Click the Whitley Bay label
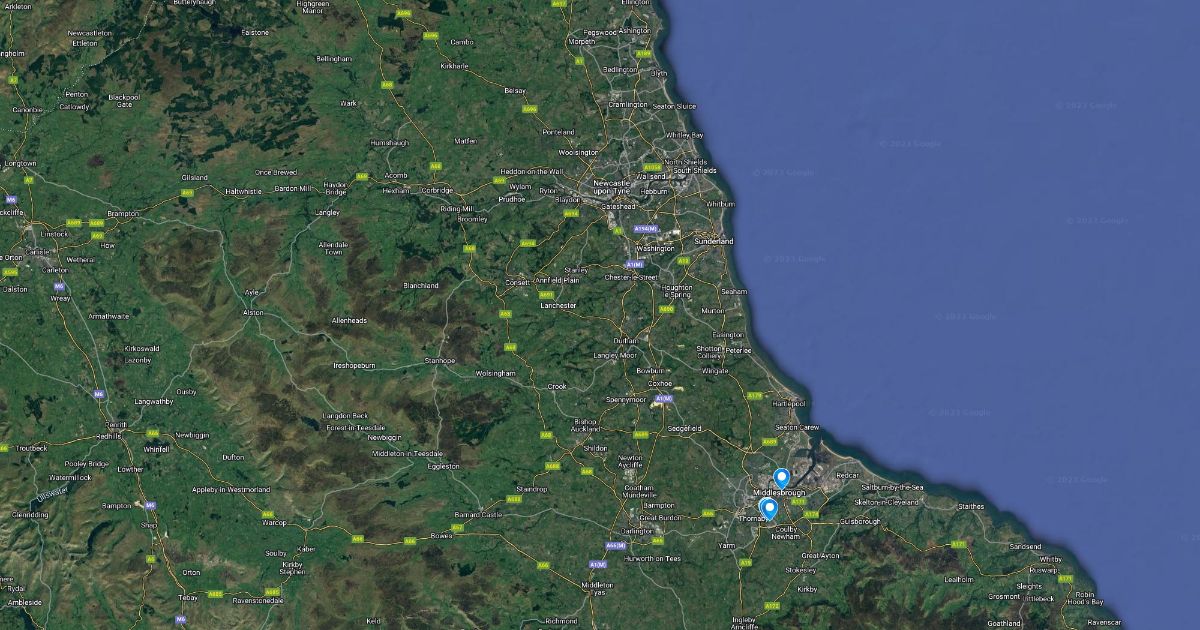The image size is (1200, 630). point(685,134)
